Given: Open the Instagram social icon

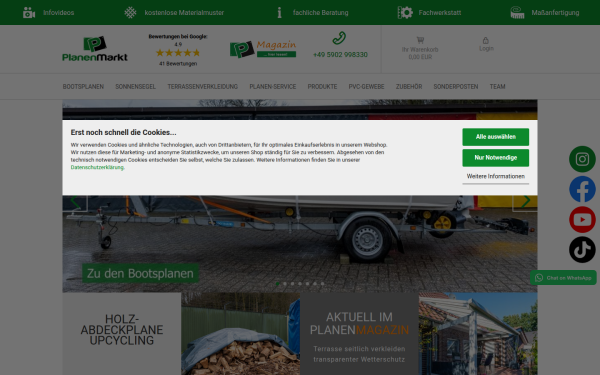Looking at the screenshot, I should point(582,159).
